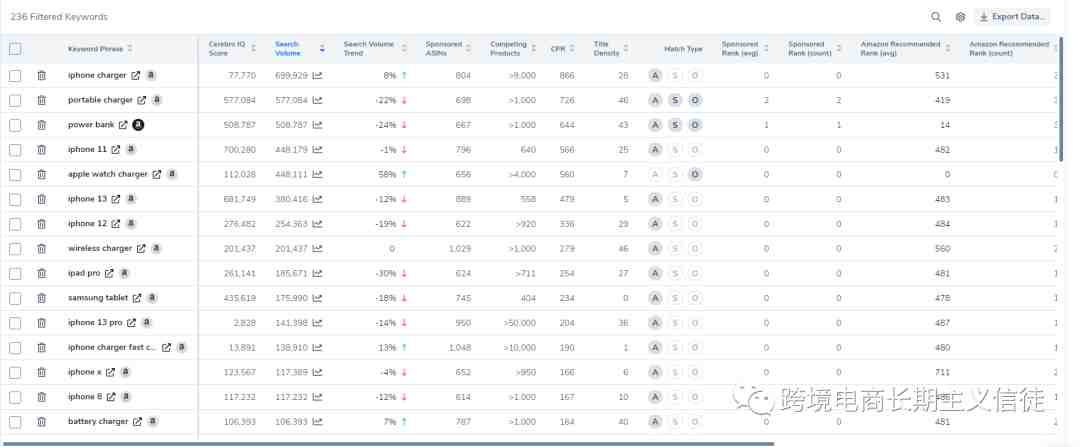Delete the wireless charger keyword row
This screenshot has width=1080, height=447.
pyautogui.click(x=41, y=249)
